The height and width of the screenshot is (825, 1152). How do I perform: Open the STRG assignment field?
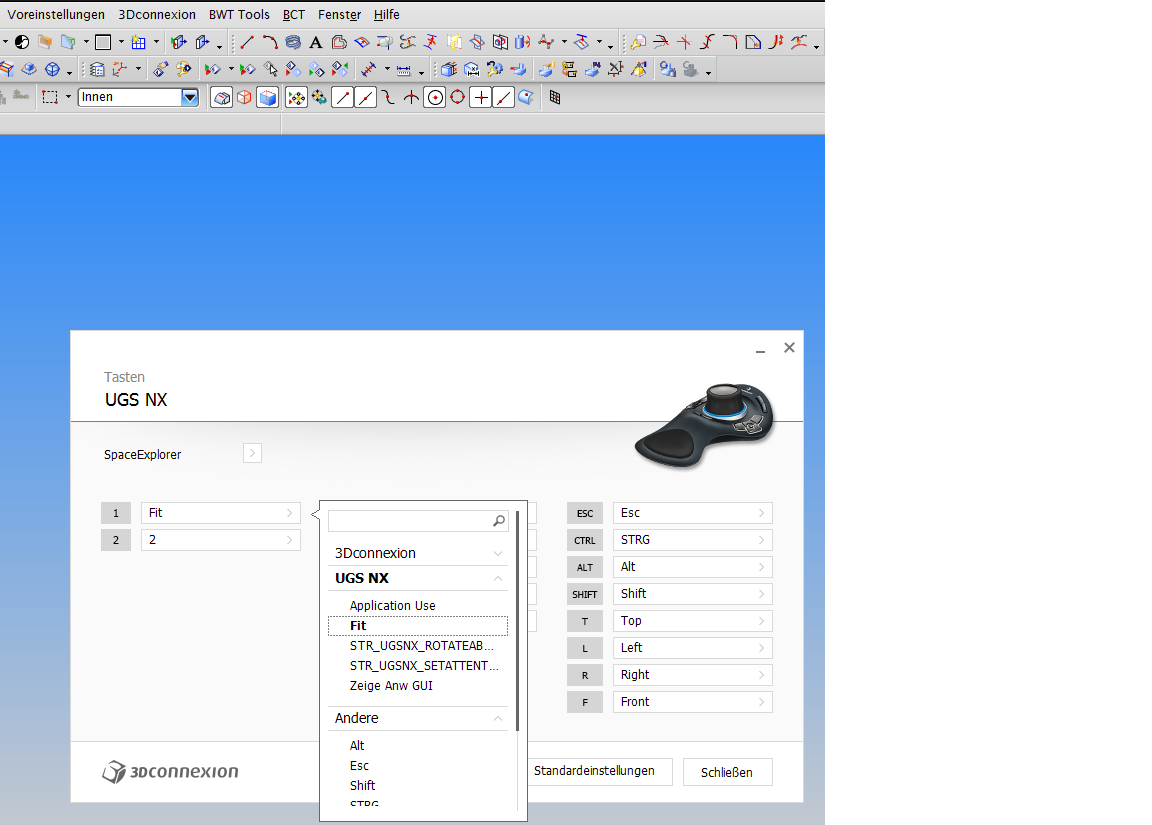tap(692, 540)
